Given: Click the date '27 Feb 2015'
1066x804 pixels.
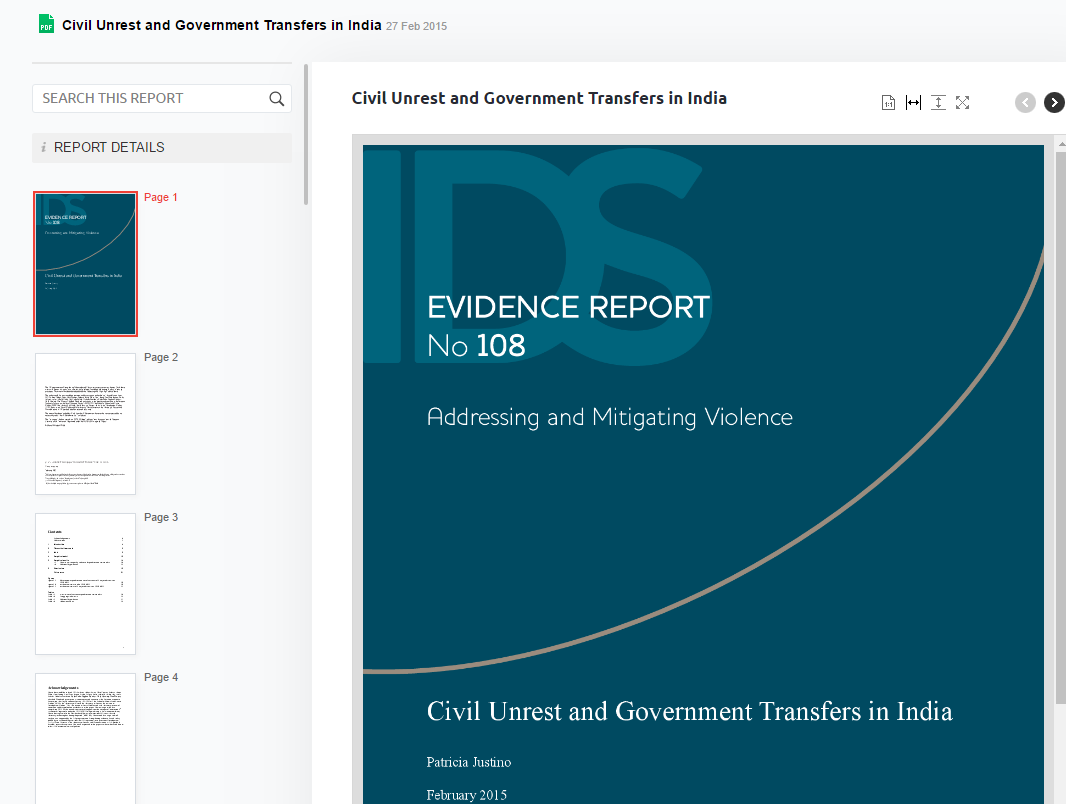Looking at the screenshot, I should pos(417,27).
